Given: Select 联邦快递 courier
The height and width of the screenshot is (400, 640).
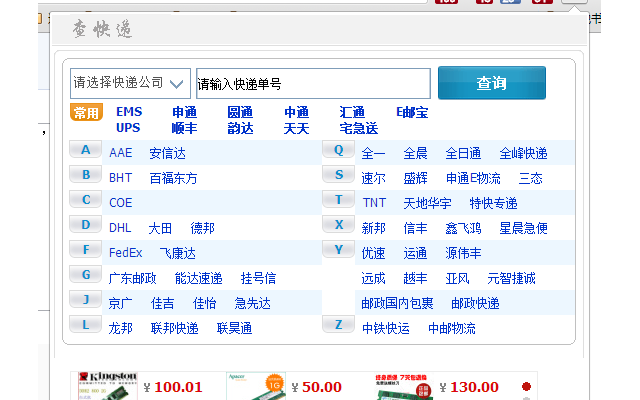Looking at the screenshot, I should (174, 328).
